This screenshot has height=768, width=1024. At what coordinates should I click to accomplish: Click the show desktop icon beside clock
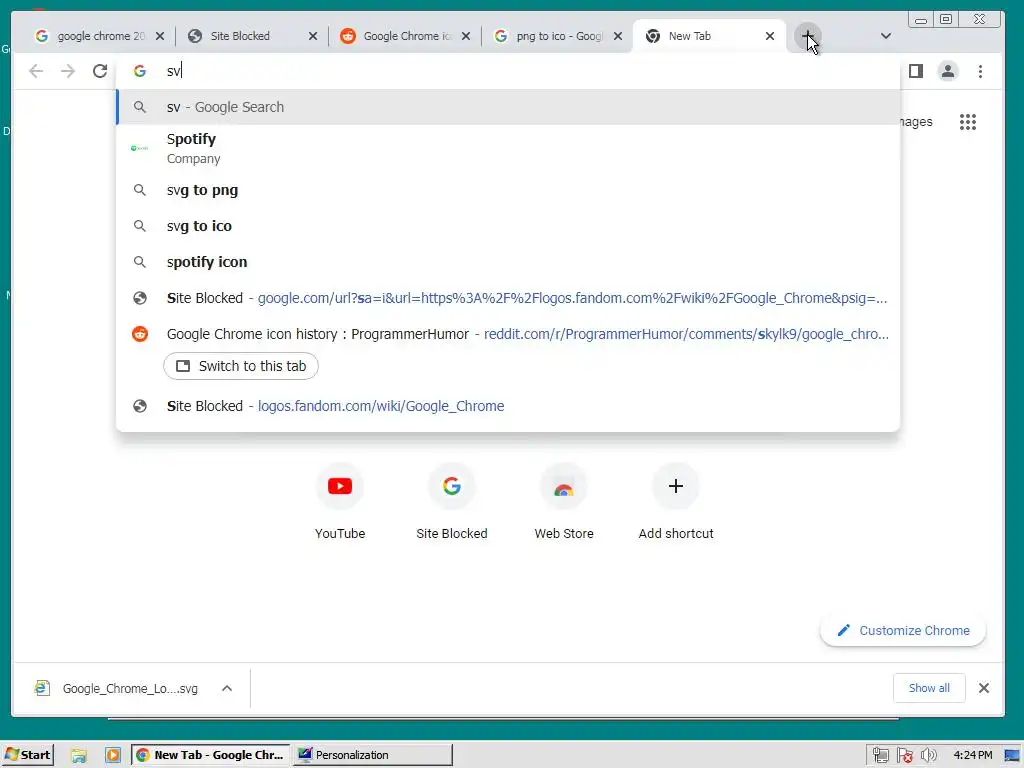click(1012, 755)
